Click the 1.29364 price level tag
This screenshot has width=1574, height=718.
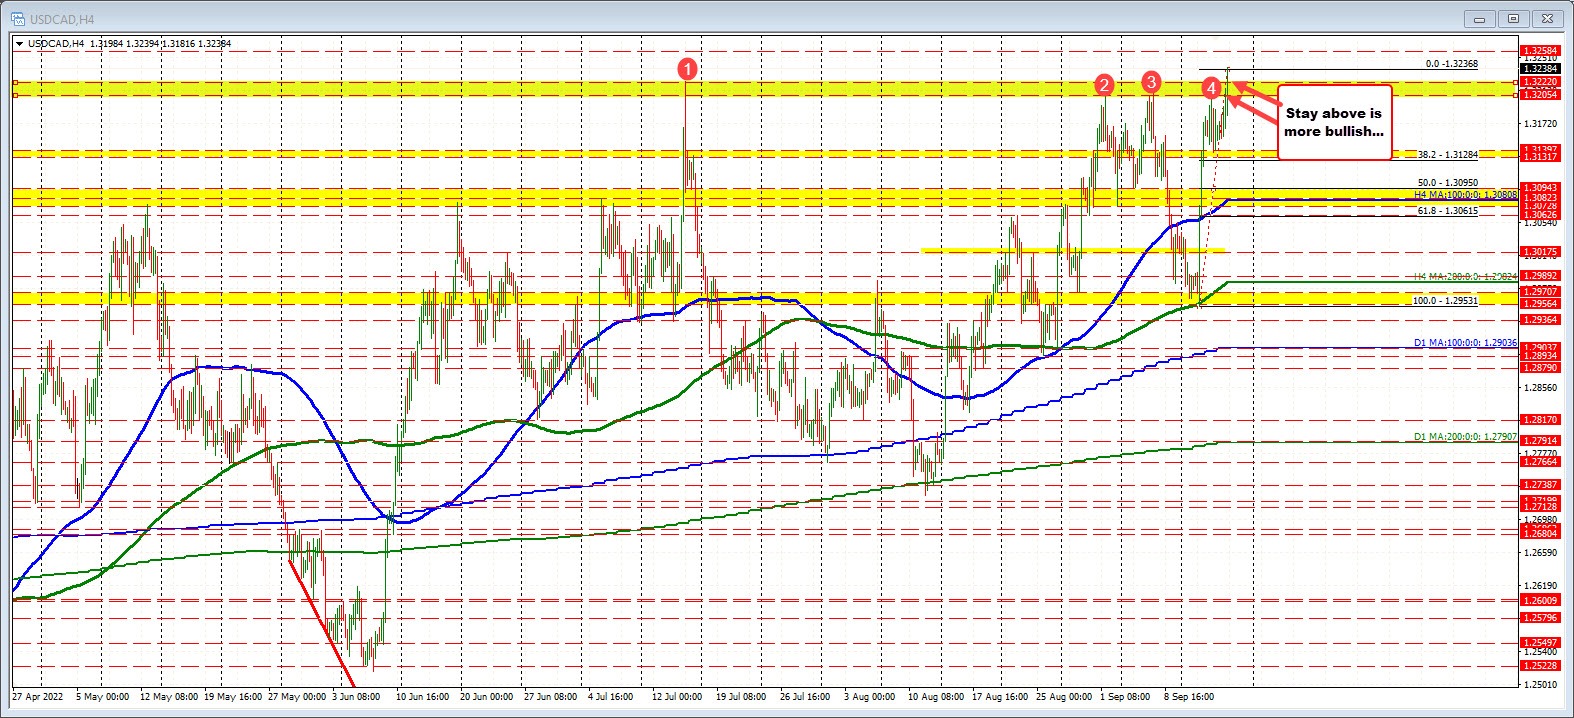tap(1538, 319)
